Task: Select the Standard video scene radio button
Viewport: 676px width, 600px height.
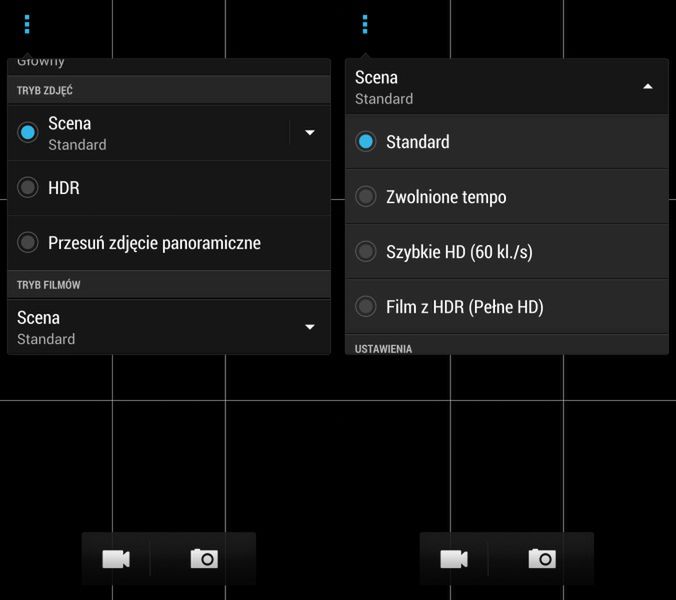Action: point(366,142)
